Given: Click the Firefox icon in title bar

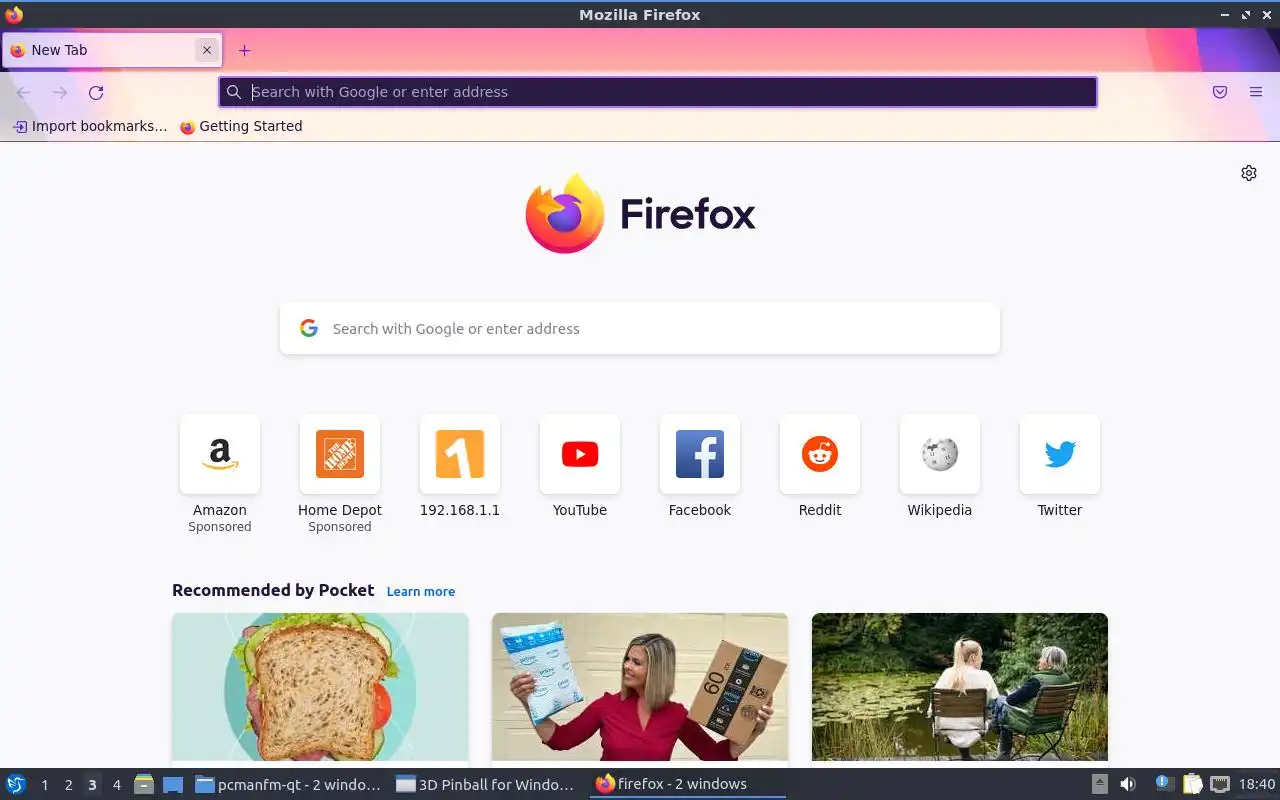Looking at the screenshot, I should coord(14,14).
